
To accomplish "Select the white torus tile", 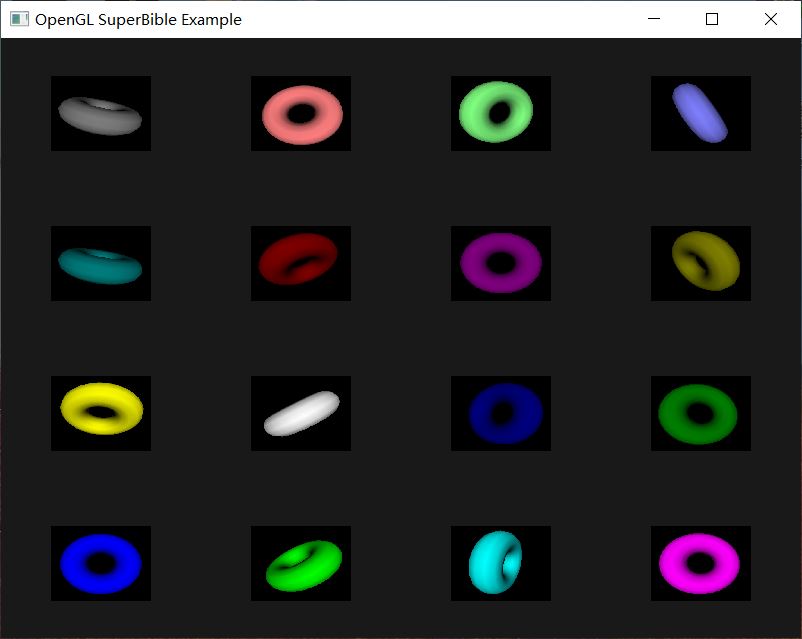I will click(x=301, y=413).
